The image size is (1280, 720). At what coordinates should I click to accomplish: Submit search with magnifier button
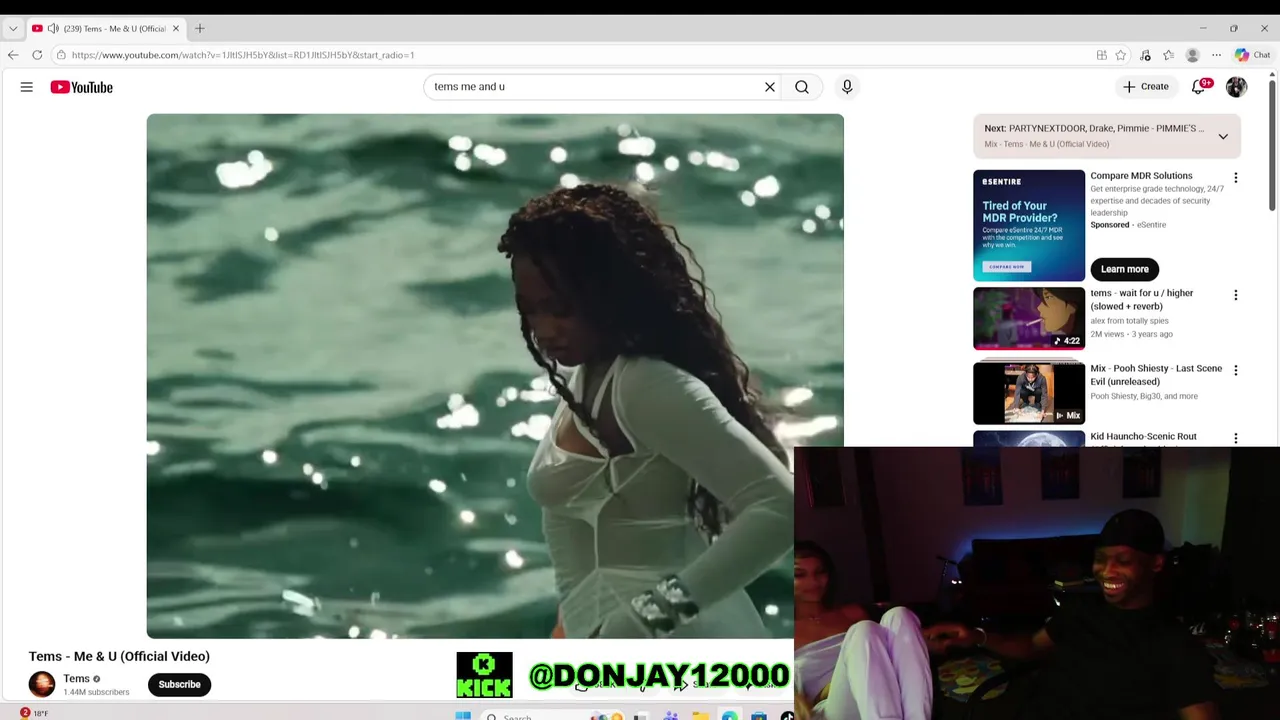(802, 87)
